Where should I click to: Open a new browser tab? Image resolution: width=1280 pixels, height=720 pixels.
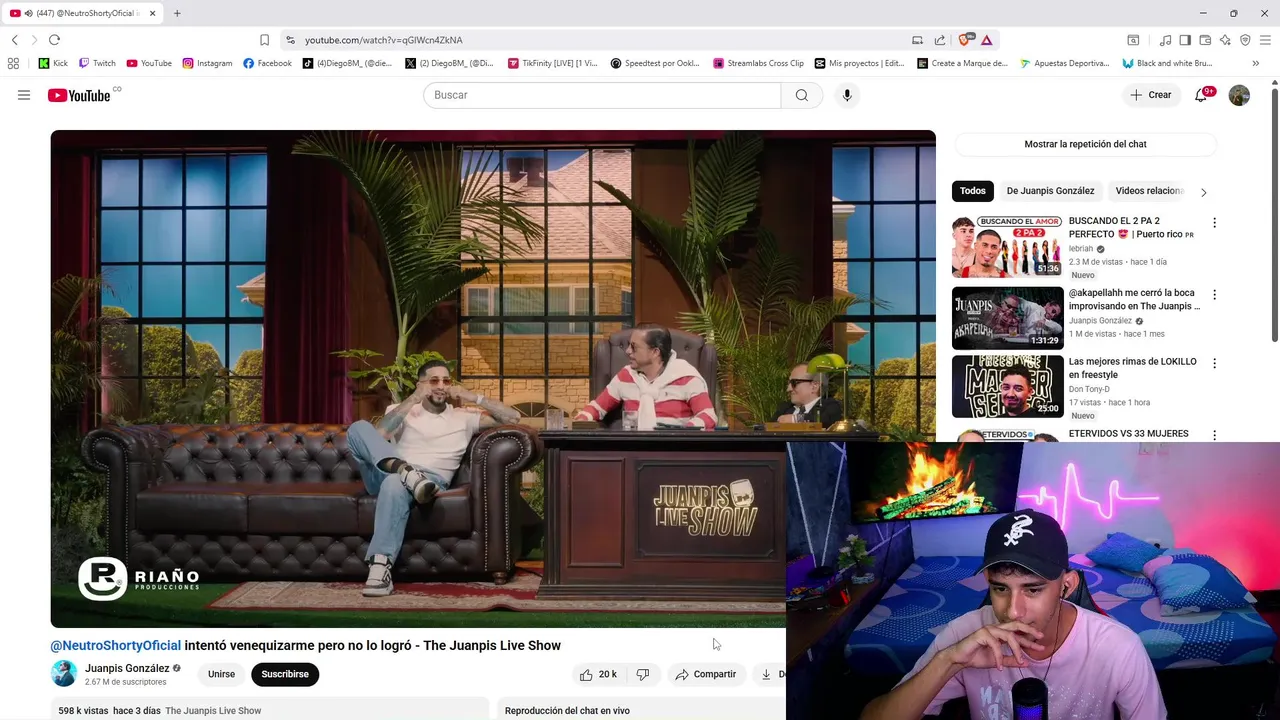(177, 13)
